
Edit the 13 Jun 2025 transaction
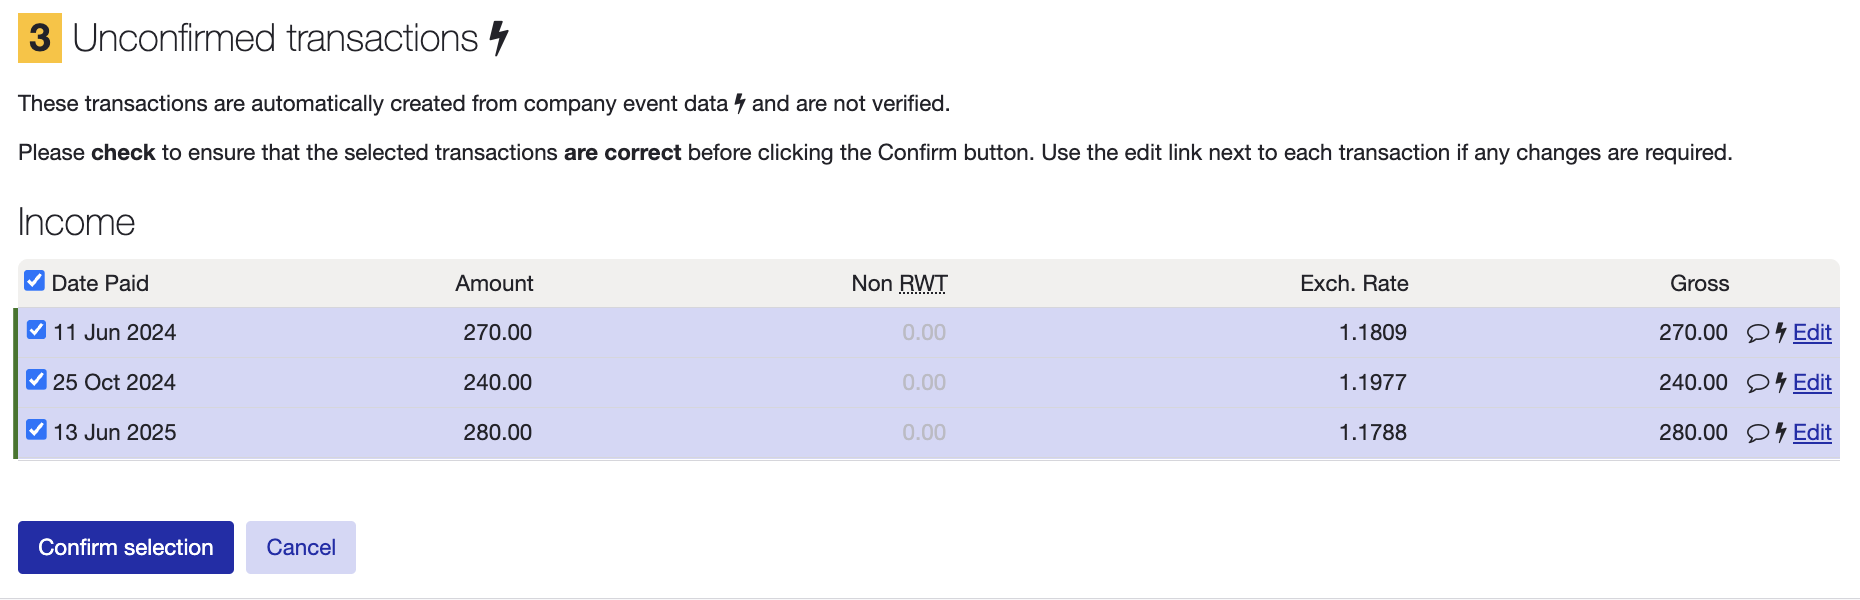(1812, 432)
